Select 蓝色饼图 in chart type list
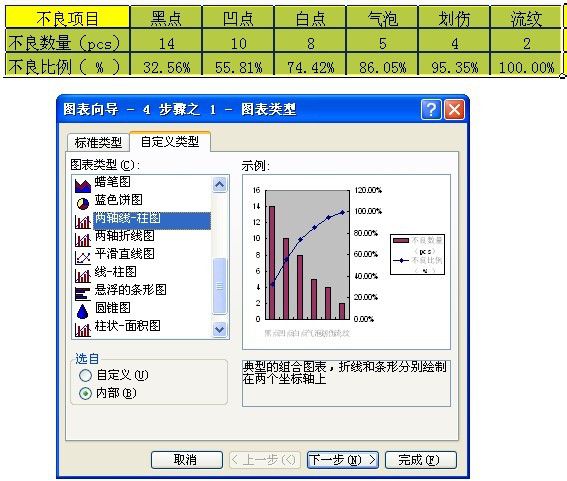 [x=119, y=199]
